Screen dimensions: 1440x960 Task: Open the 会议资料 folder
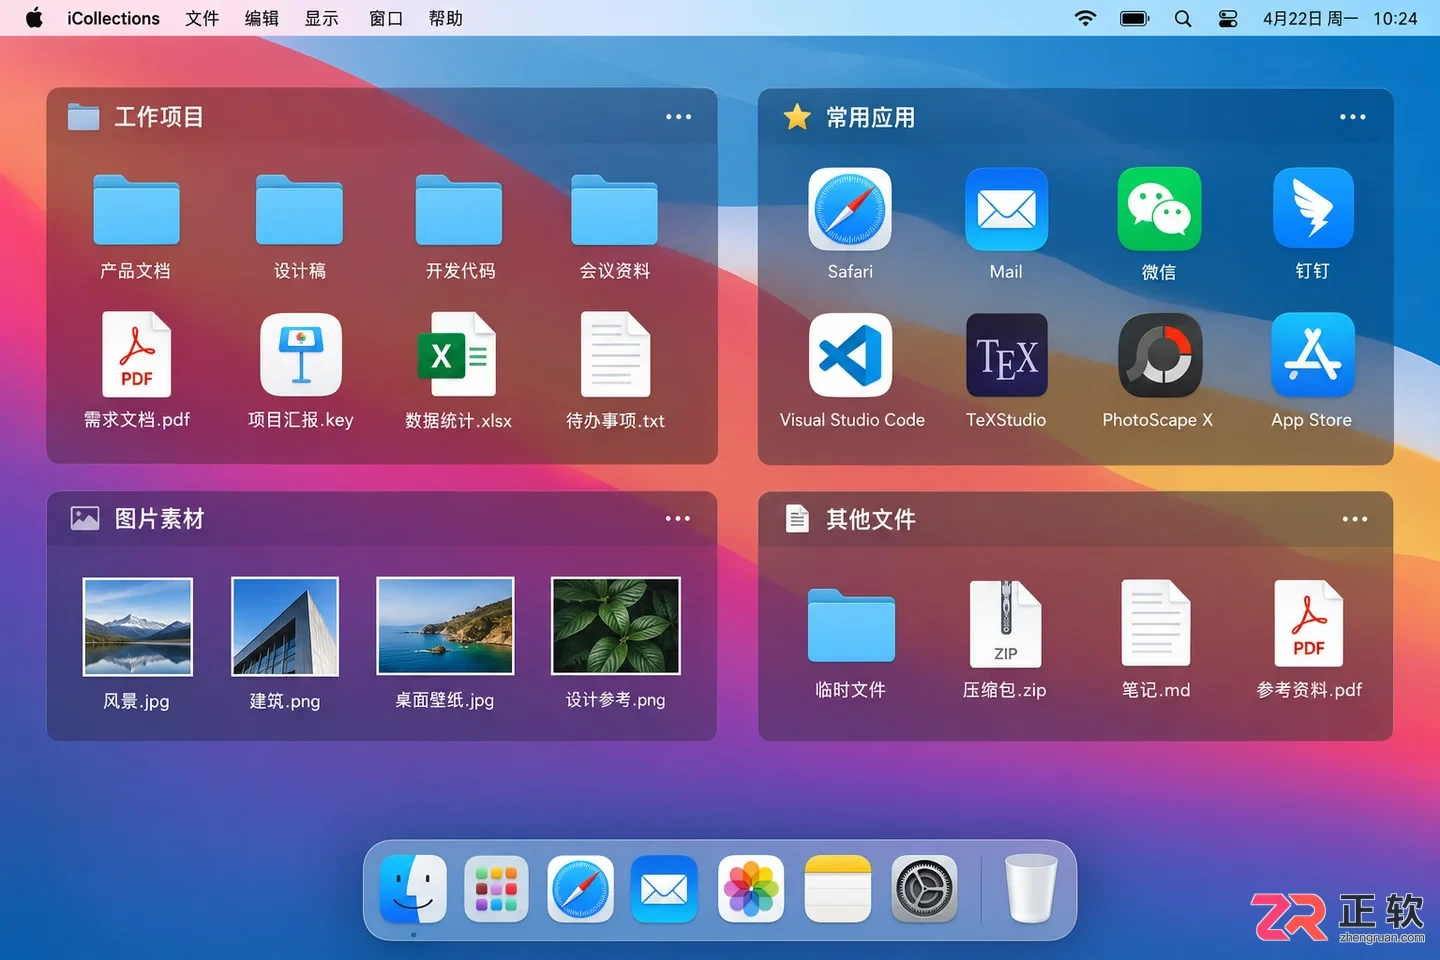coord(614,210)
